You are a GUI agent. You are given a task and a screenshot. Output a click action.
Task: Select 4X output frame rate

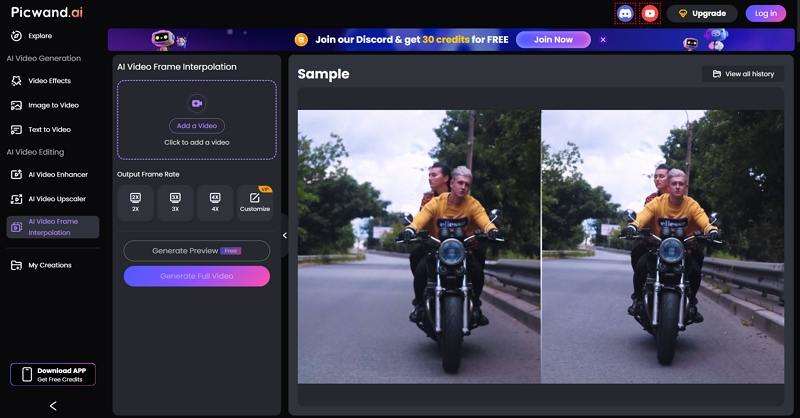pos(215,203)
